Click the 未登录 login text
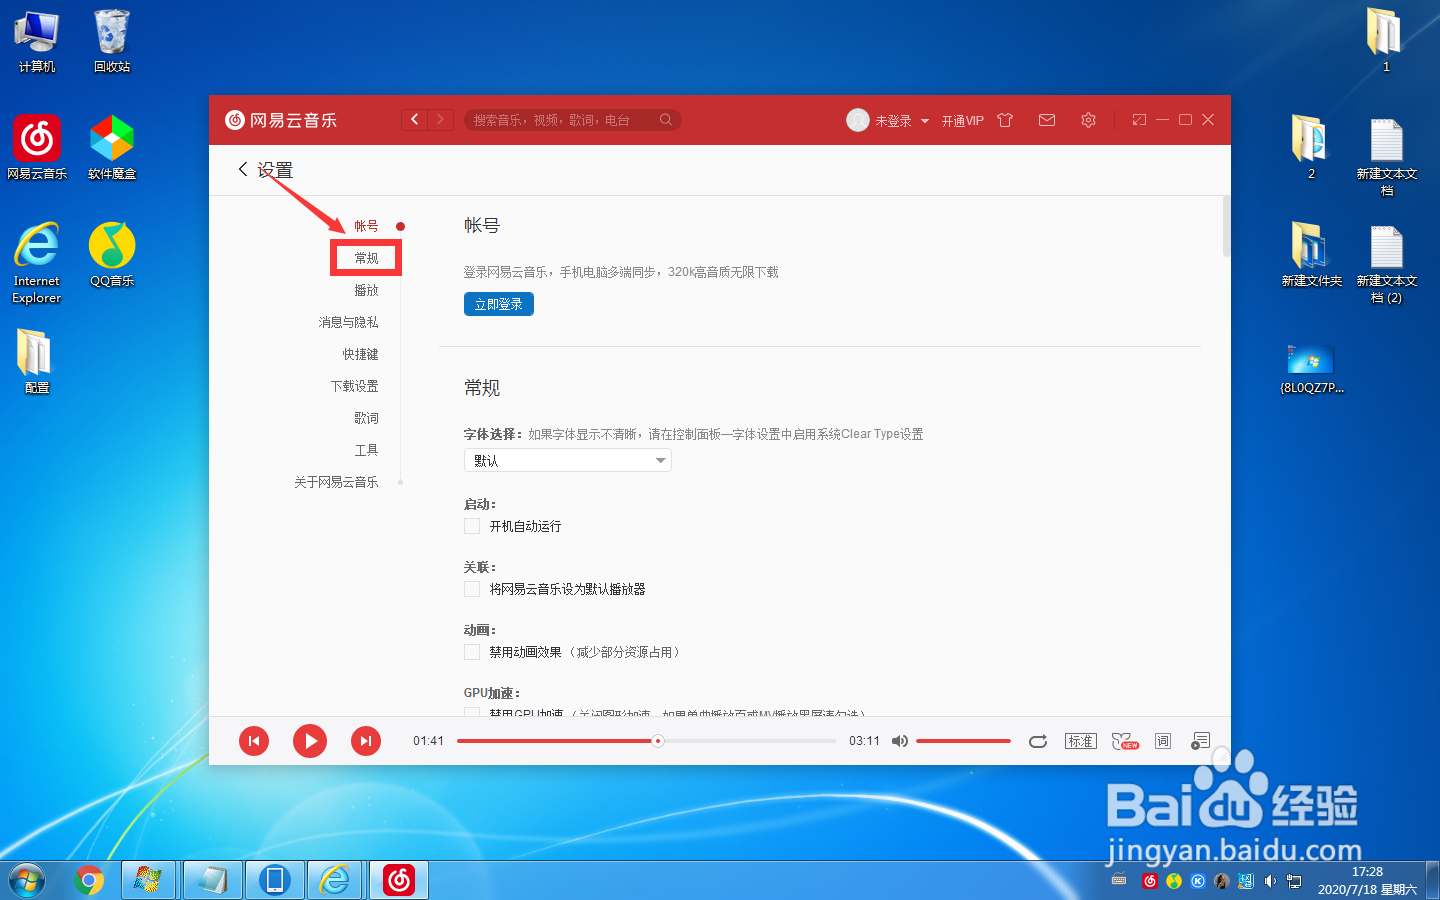Viewport: 1440px width, 900px height. pyautogui.click(x=893, y=121)
